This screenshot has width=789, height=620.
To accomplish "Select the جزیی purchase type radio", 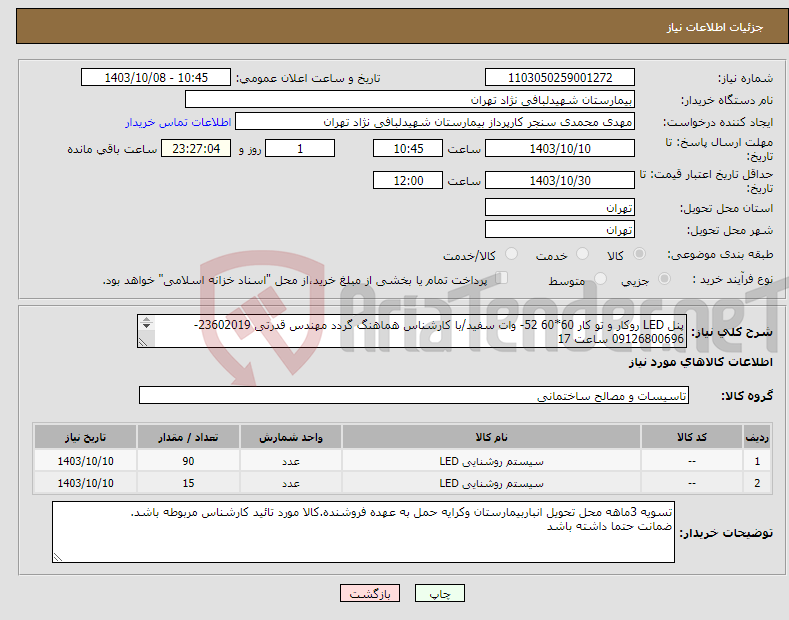I will [664, 278].
